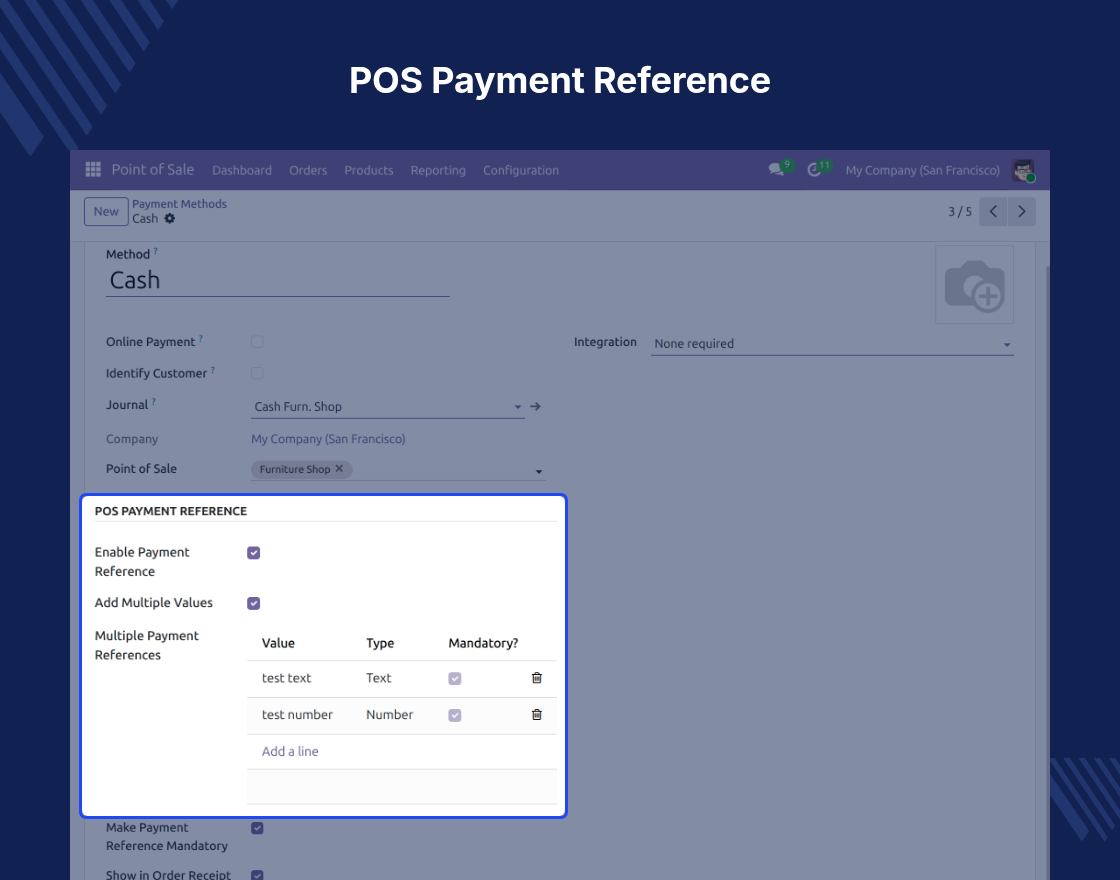Sort by the Mandatory? column header

click(484, 643)
